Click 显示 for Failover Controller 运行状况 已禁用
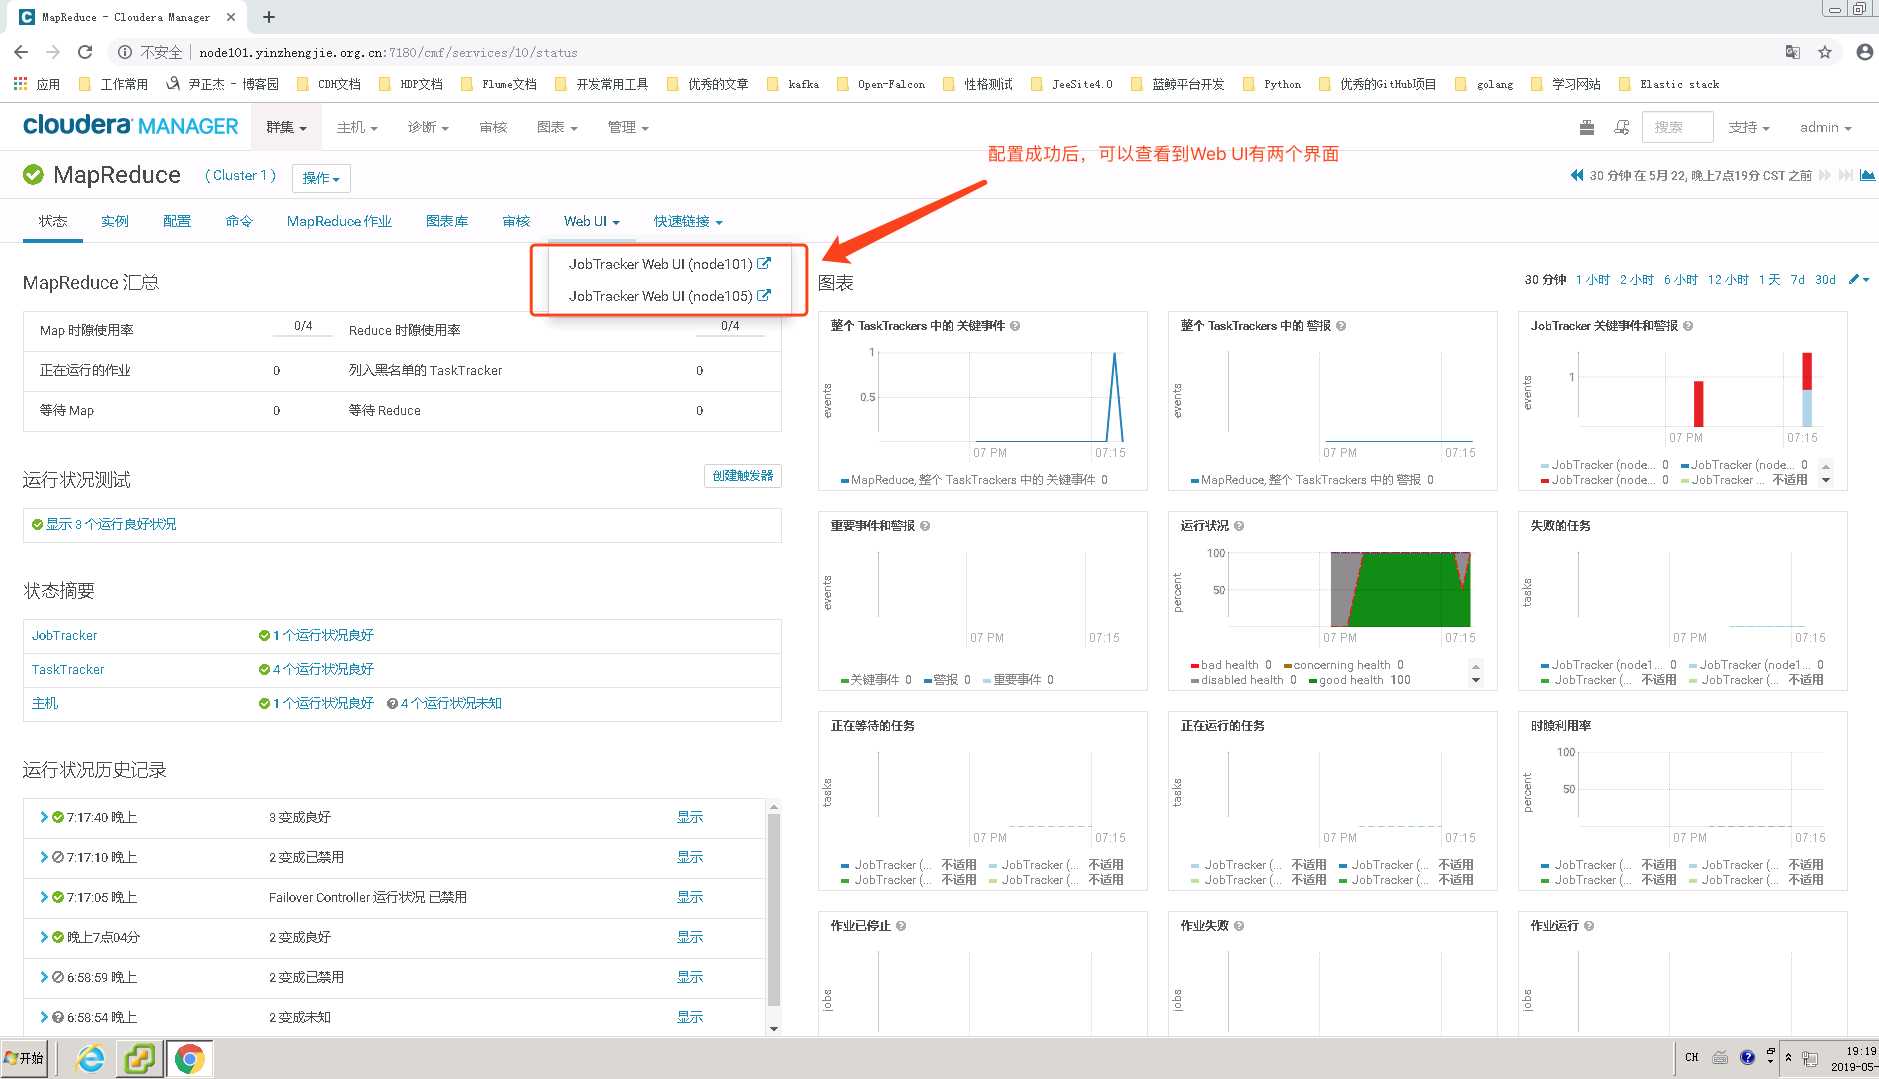 pyautogui.click(x=690, y=897)
